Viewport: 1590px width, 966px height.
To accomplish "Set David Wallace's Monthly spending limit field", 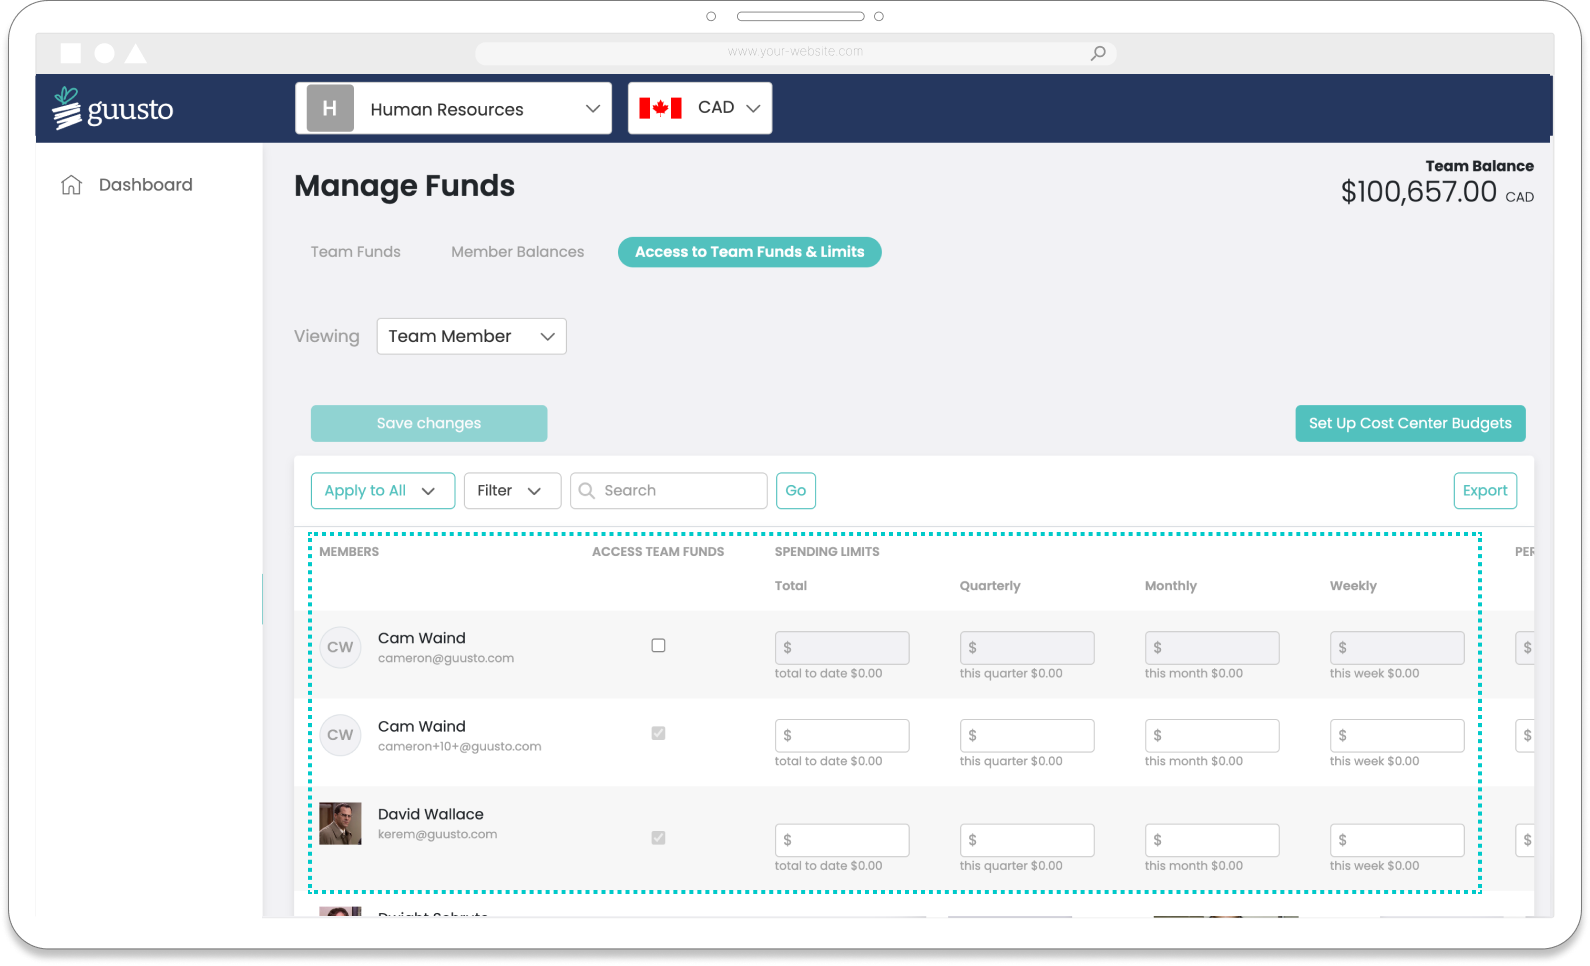I will point(1212,841).
